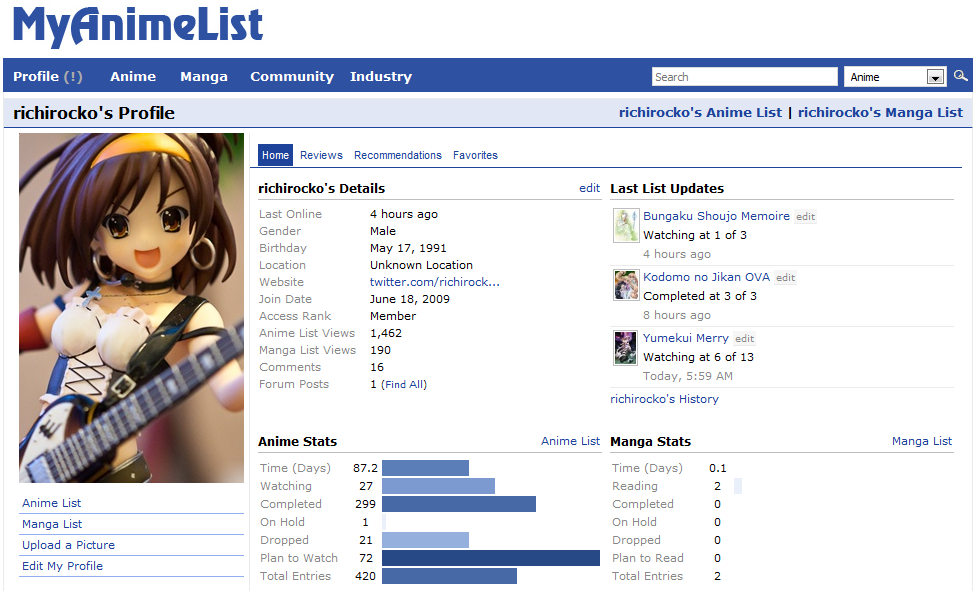
Task: Open richirocko's Anime List header link
Action: point(700,112)
